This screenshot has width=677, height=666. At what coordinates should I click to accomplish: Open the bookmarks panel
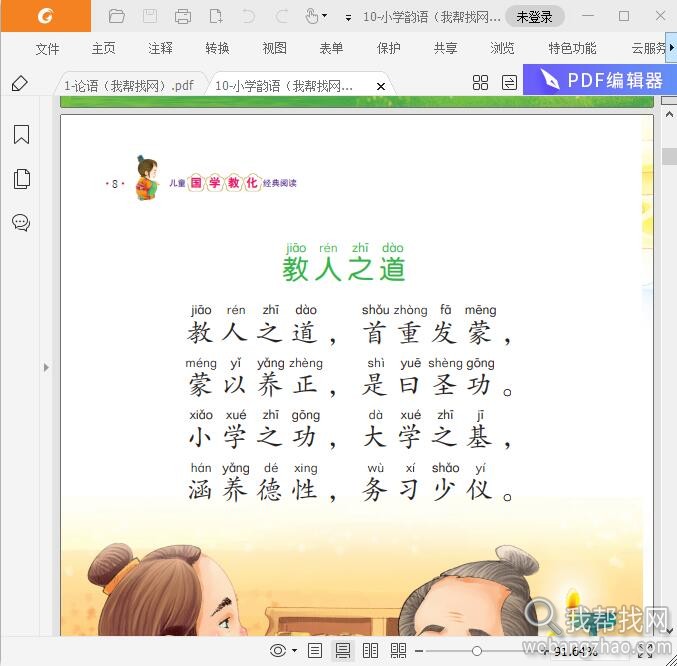(x=21, y=134)
